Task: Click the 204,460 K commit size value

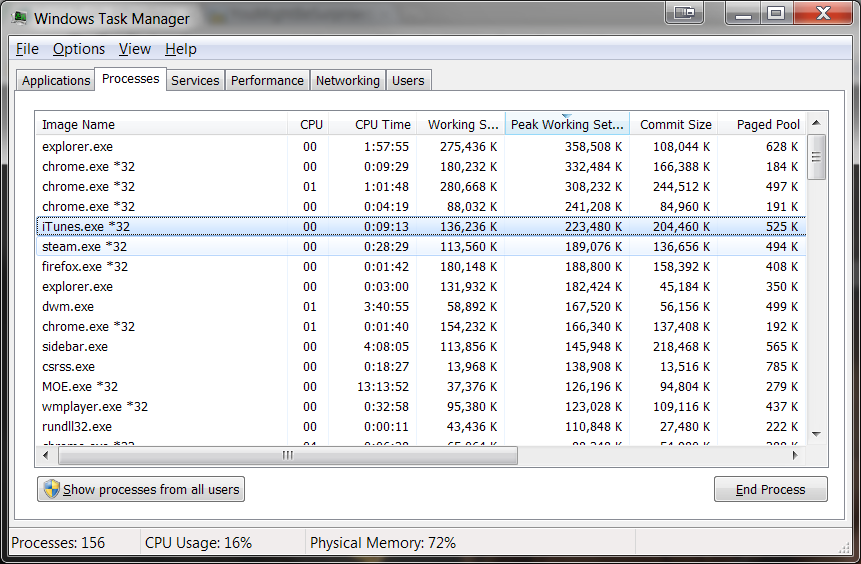Action: click(681, 226)
